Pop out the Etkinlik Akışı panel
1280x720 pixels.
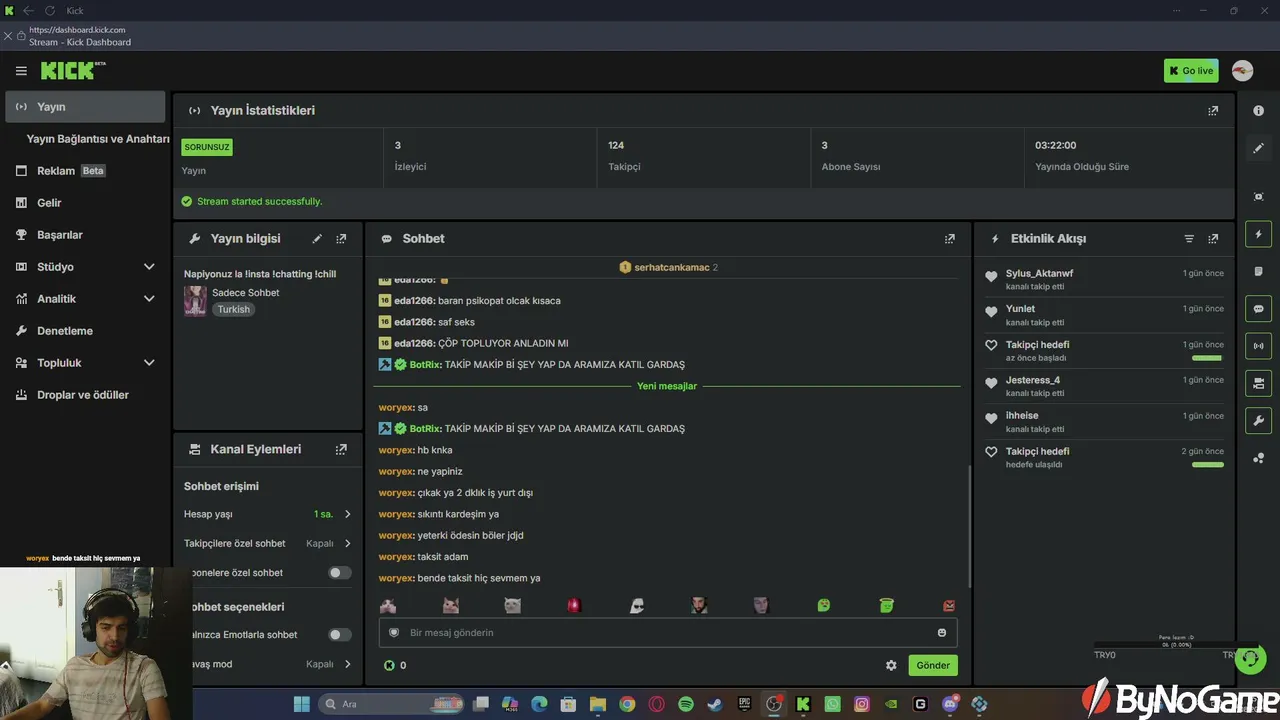(1213, 239)
